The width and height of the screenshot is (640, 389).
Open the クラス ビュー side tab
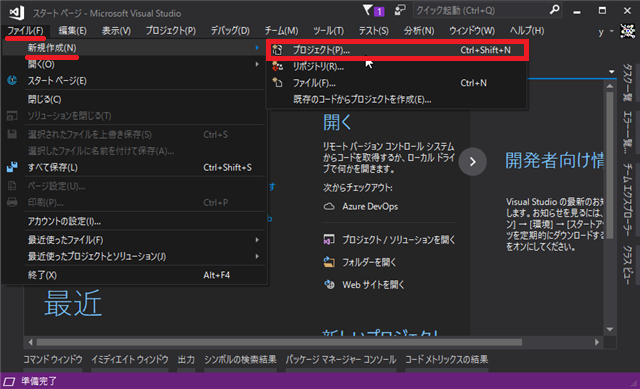627,265
